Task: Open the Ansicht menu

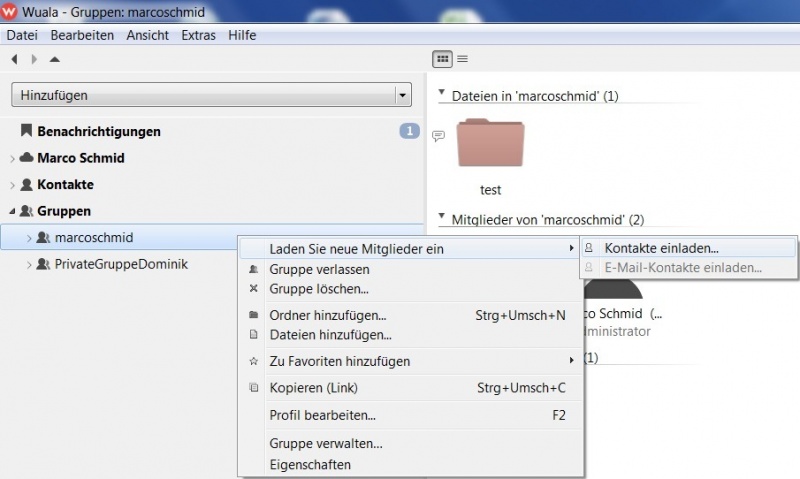Action: (x=147, y=35)
